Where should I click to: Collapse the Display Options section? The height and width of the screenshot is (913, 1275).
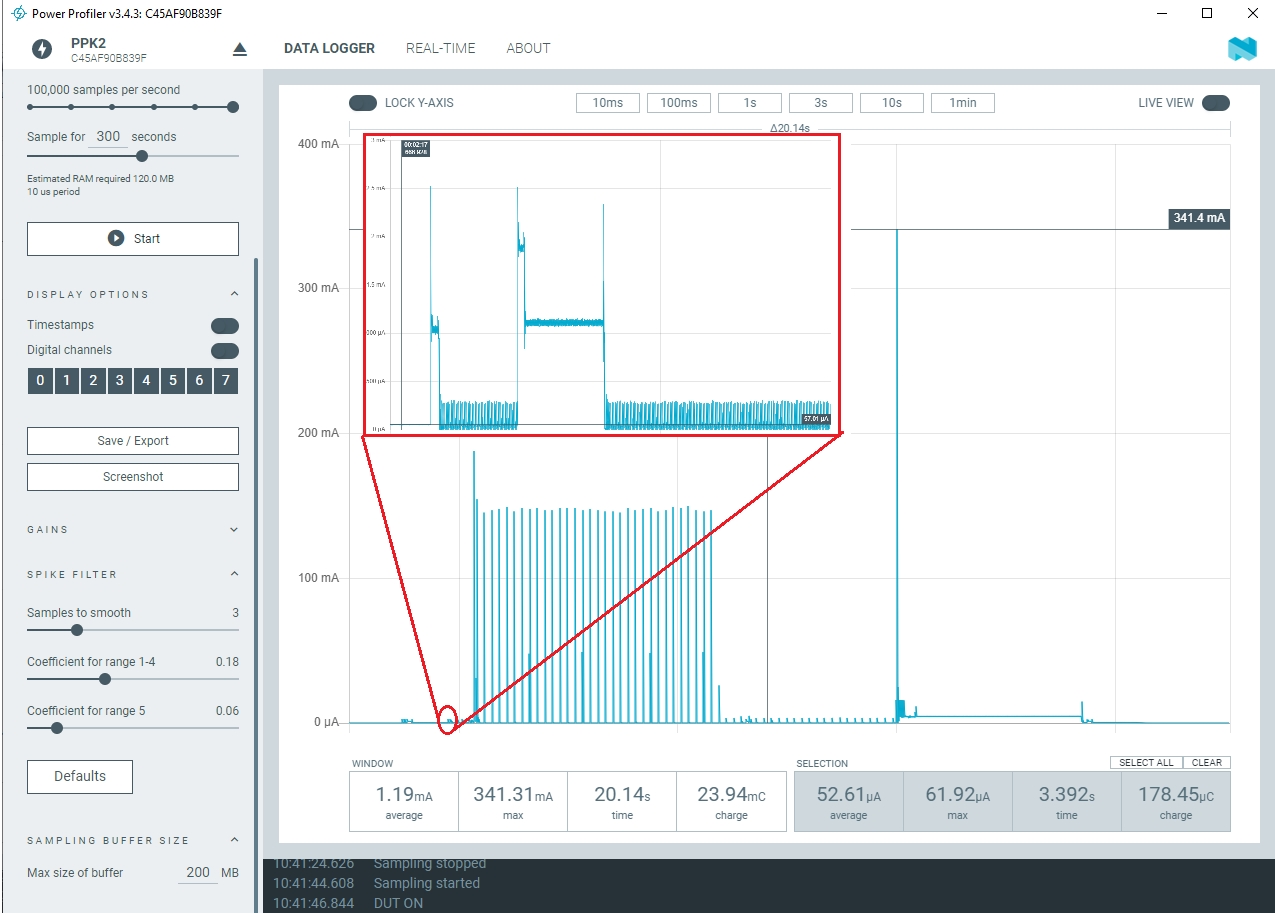(x=234, y=294)
